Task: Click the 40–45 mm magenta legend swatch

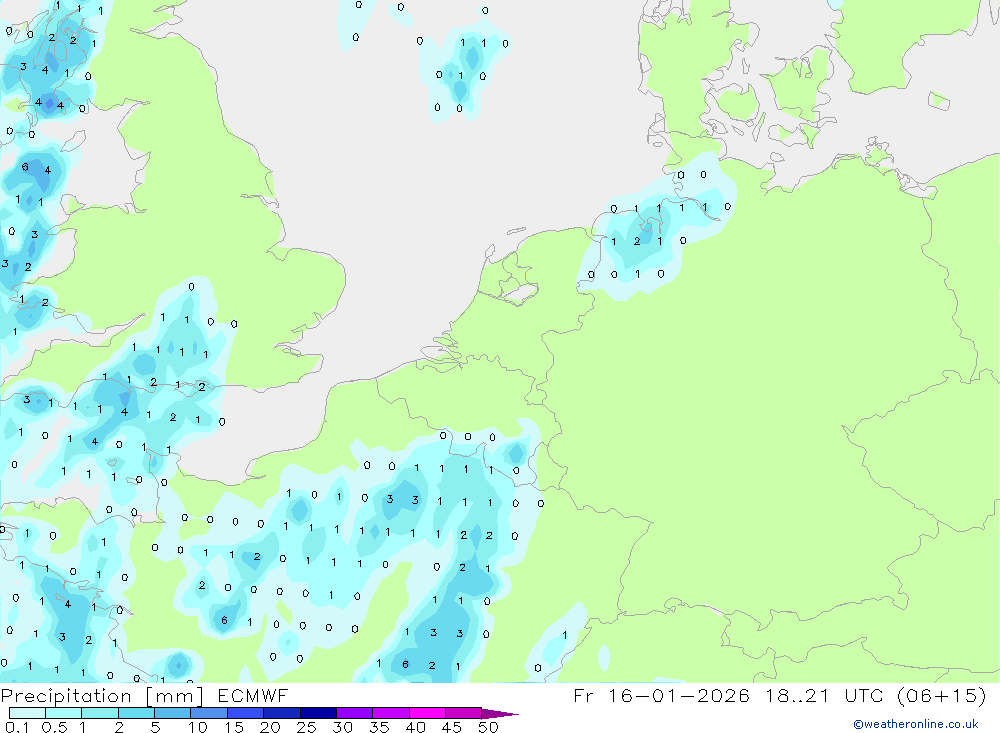Action: coord(427,713)
